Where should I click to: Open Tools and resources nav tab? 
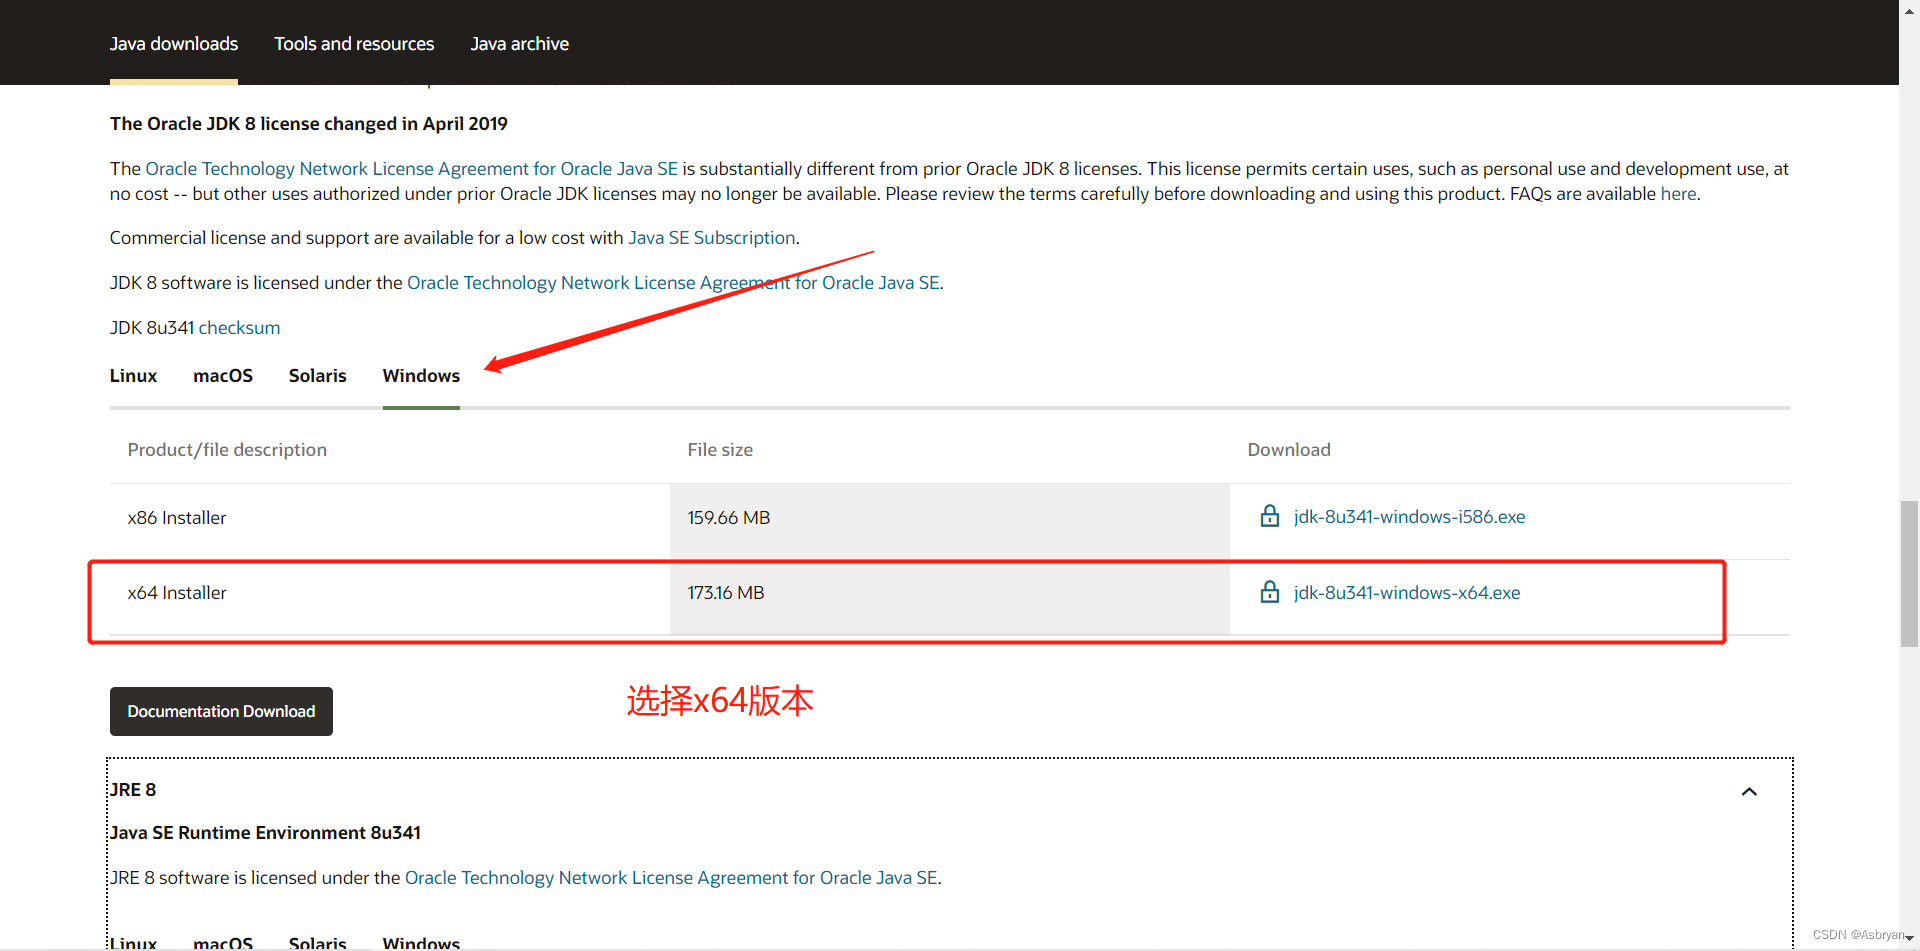tap(354, 43)
